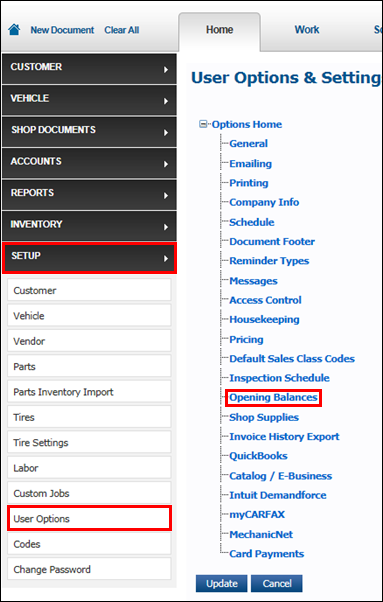Open Parts setup item
The height and width of the screenshot is (602, 383).
[x=89, y=366]
